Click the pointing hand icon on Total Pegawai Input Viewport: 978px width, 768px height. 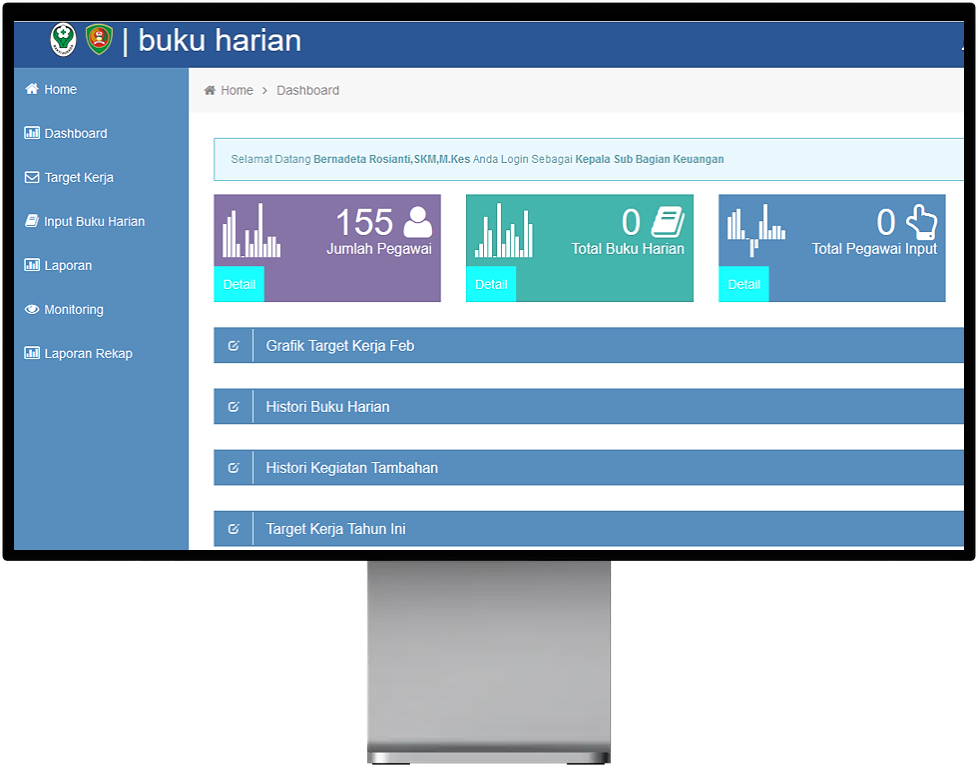pos(921,222)
